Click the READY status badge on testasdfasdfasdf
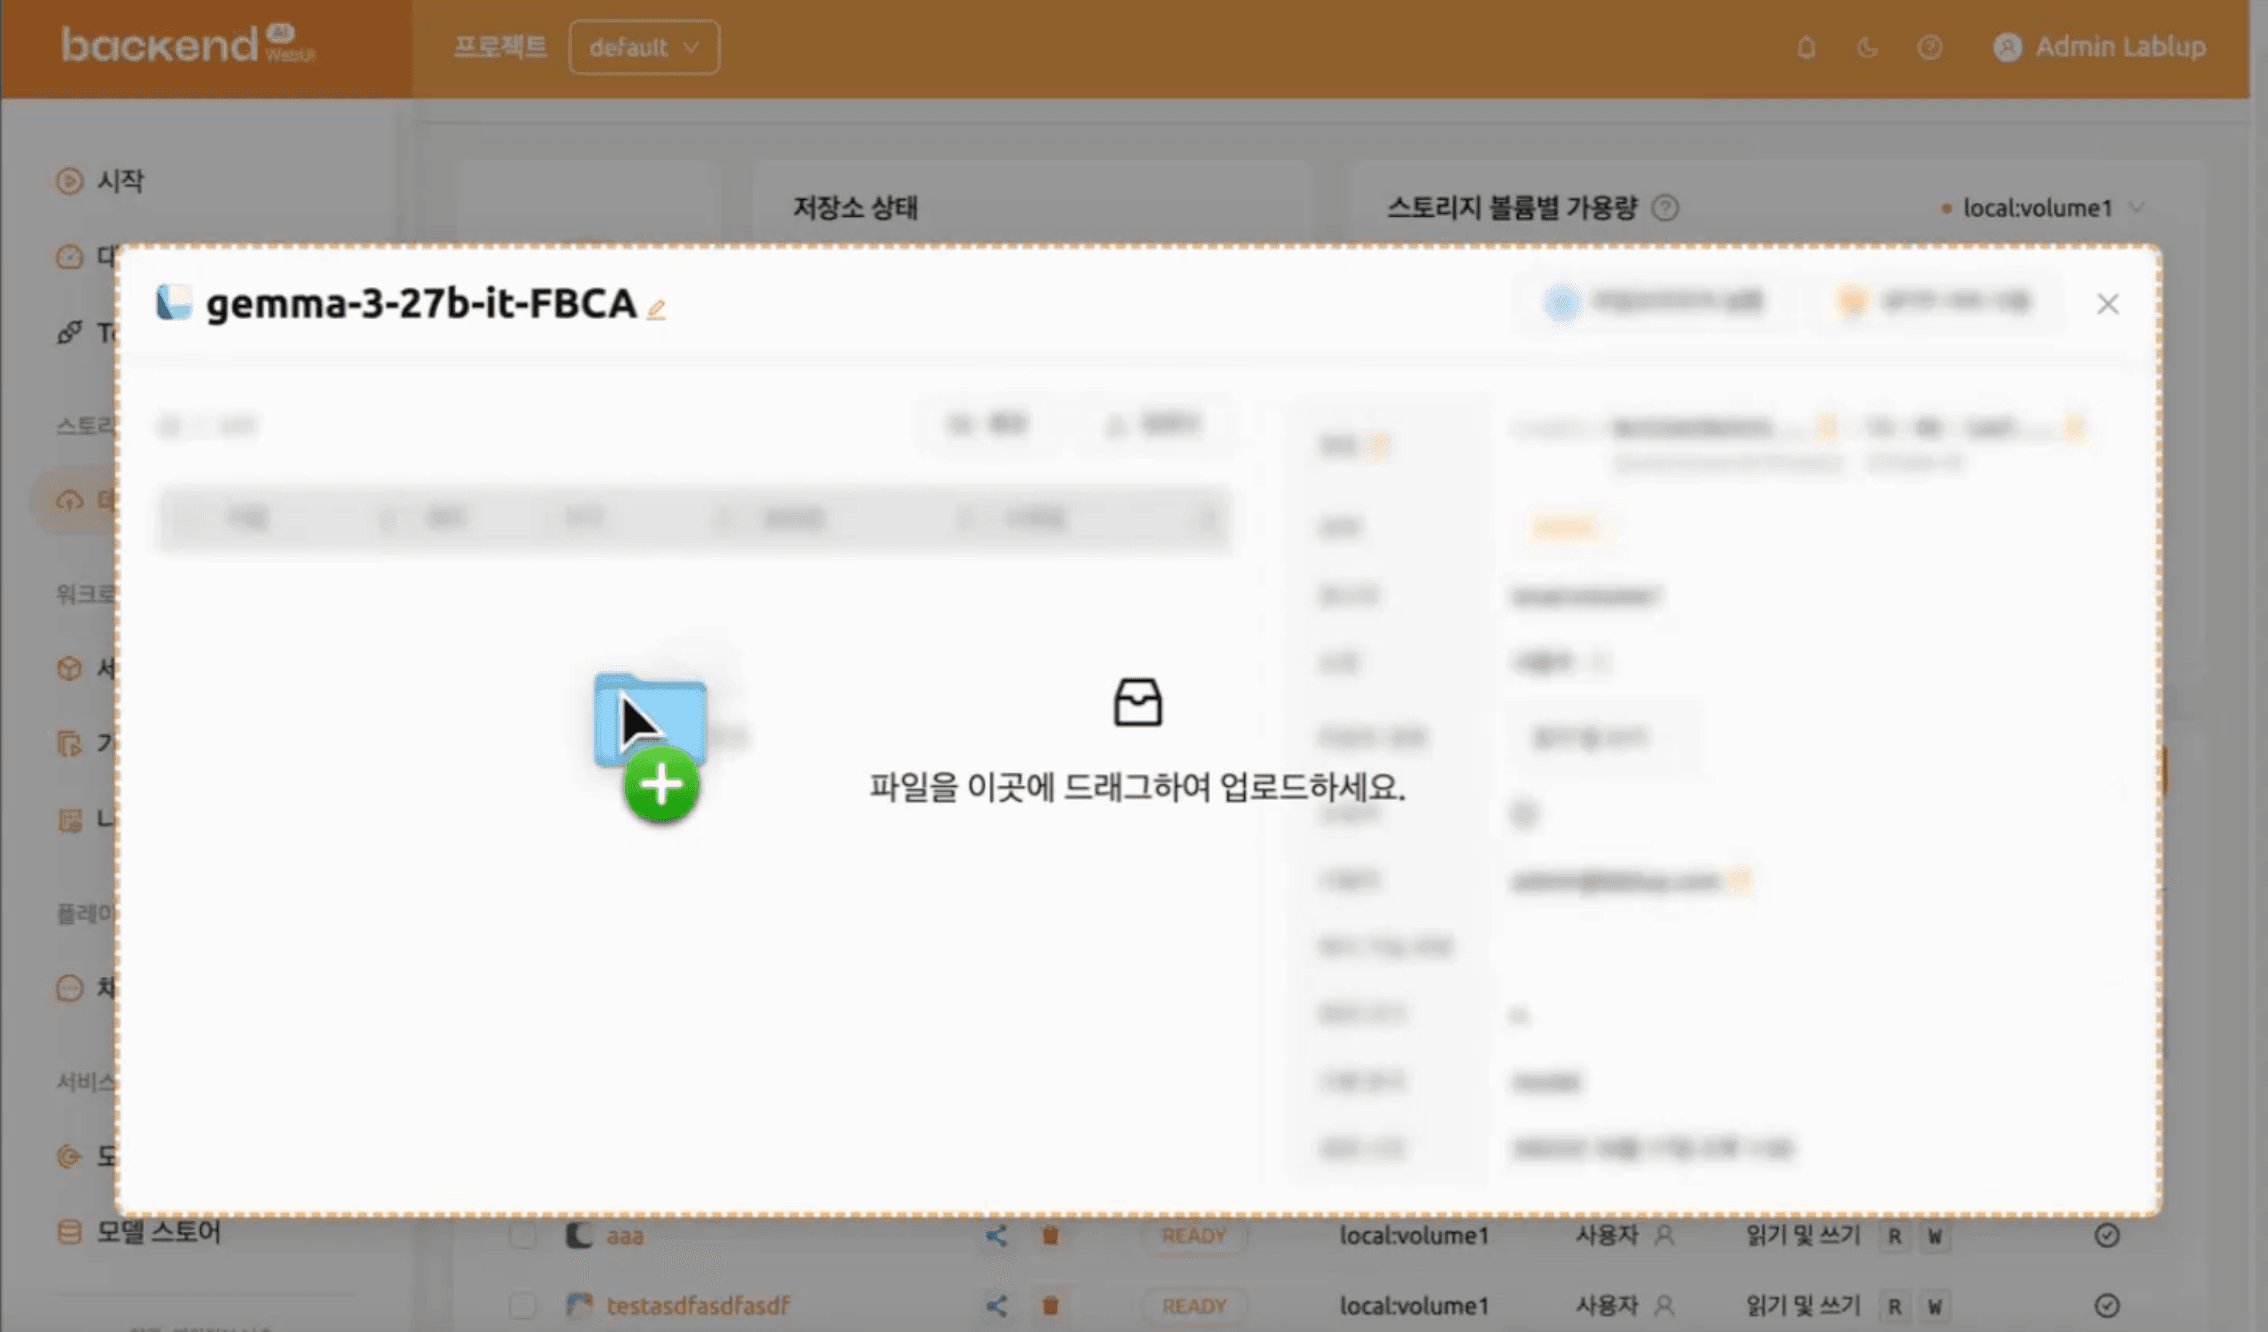2268x1332 pixels. tap(1193, 1305)
